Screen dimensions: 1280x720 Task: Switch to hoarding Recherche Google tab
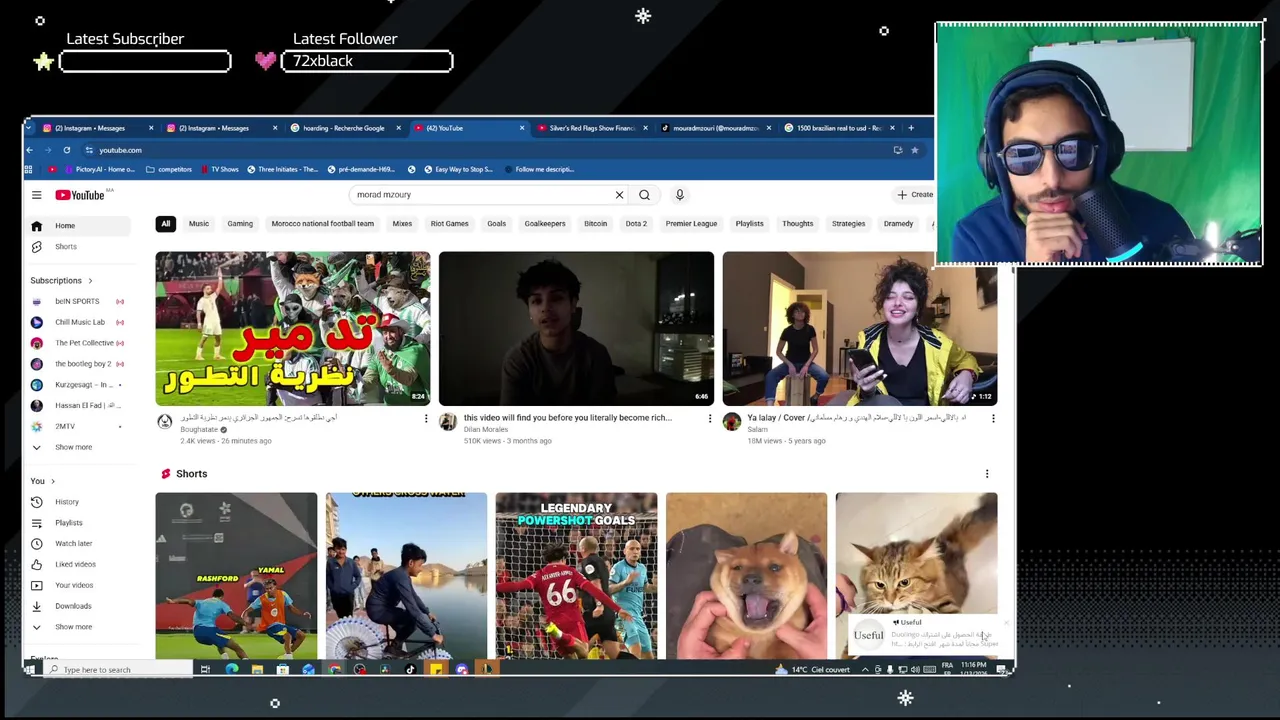344,128
